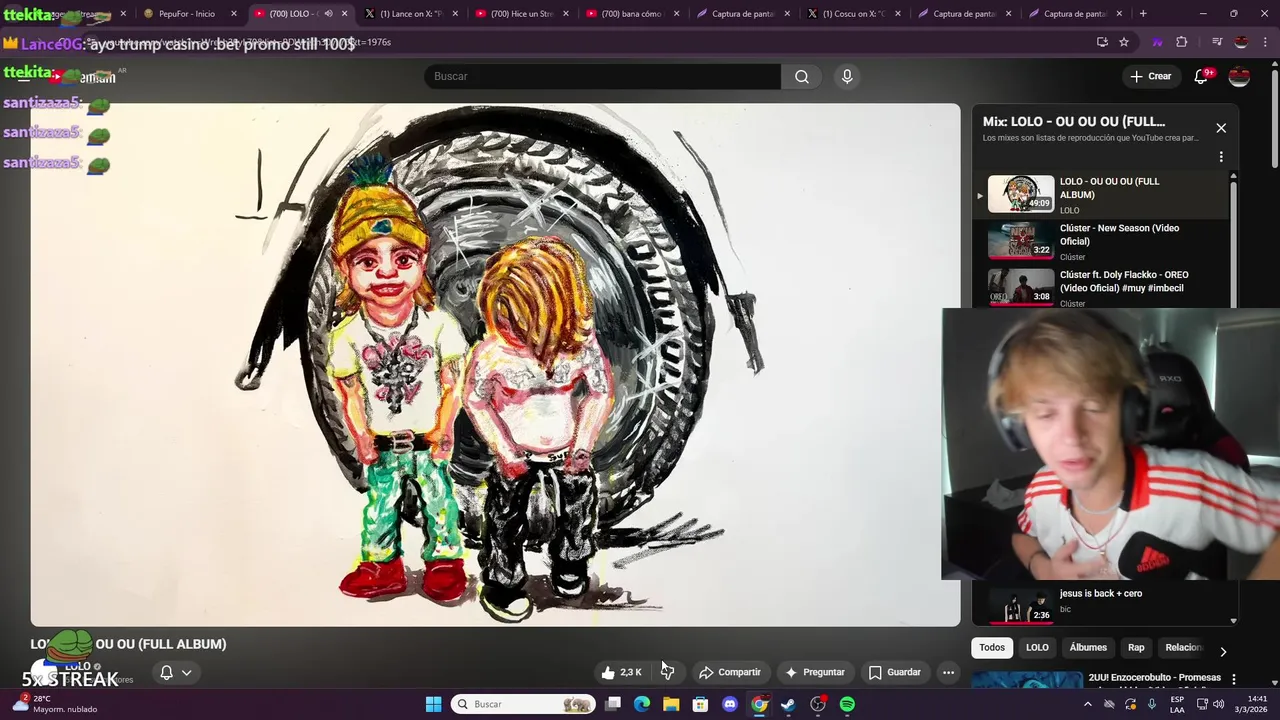Screen dimensions: 1280x720
Task: Open Microsoft Store from taskbar
Action: 700,704
